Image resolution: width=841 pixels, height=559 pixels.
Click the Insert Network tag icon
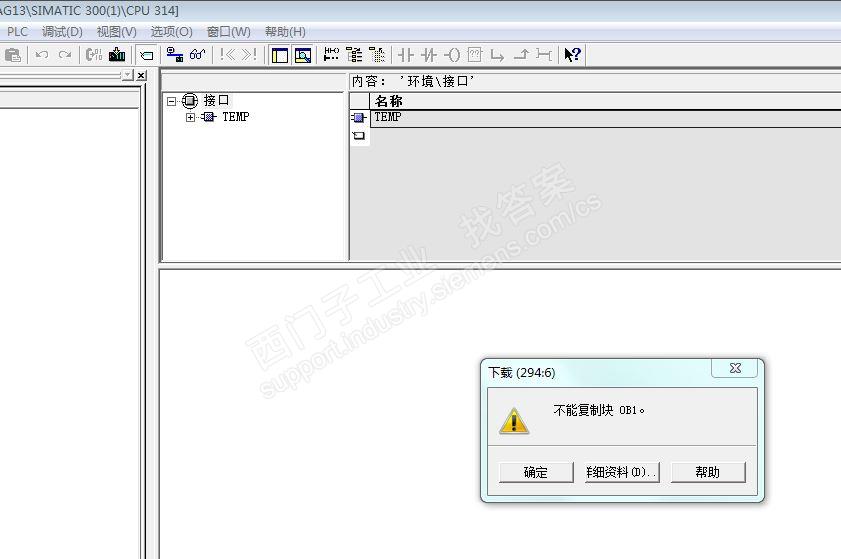coord(146,55)
